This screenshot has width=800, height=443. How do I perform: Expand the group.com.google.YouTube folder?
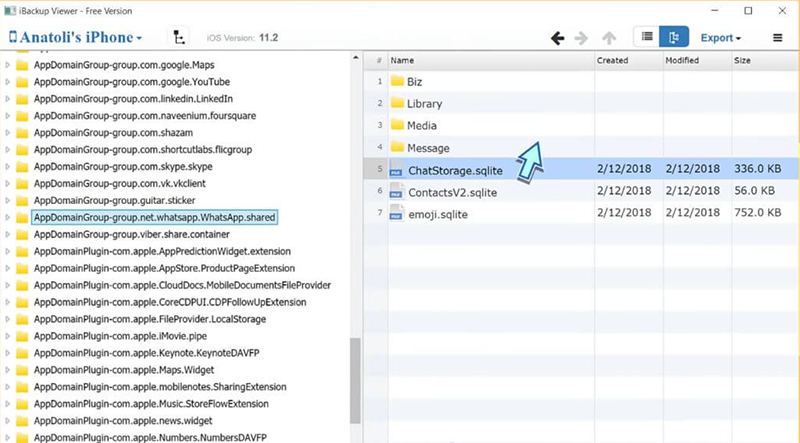coord(8,82)
